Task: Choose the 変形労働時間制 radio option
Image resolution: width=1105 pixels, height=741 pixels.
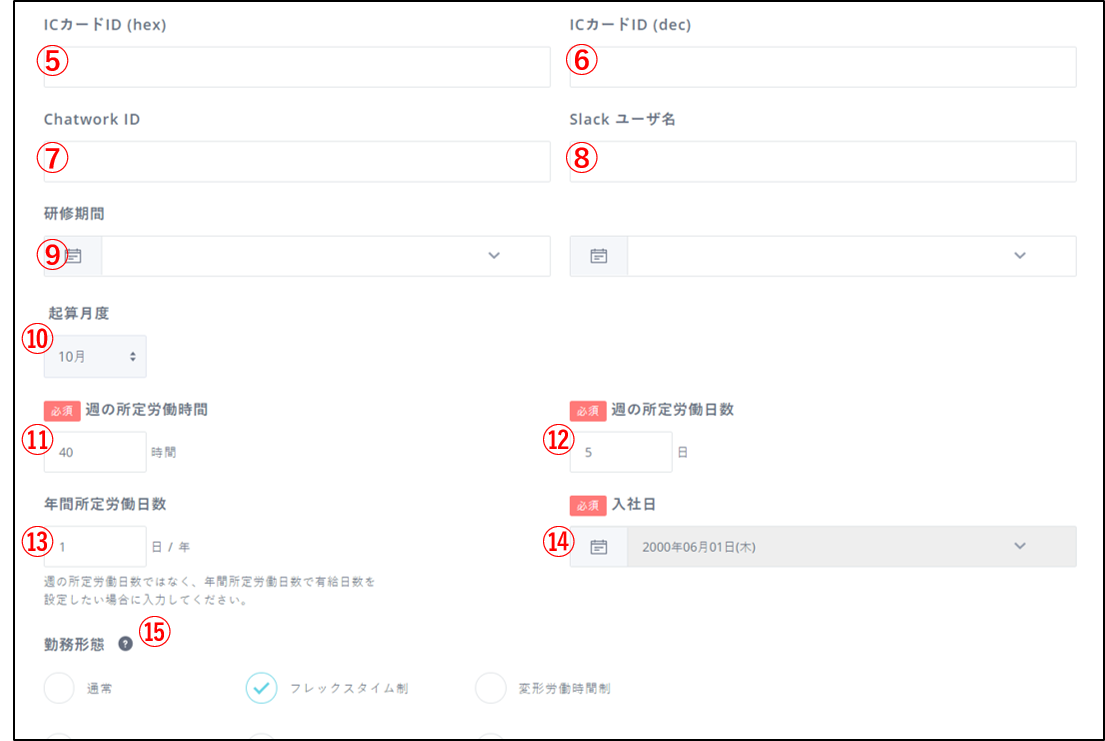Action: pos(491,688)
